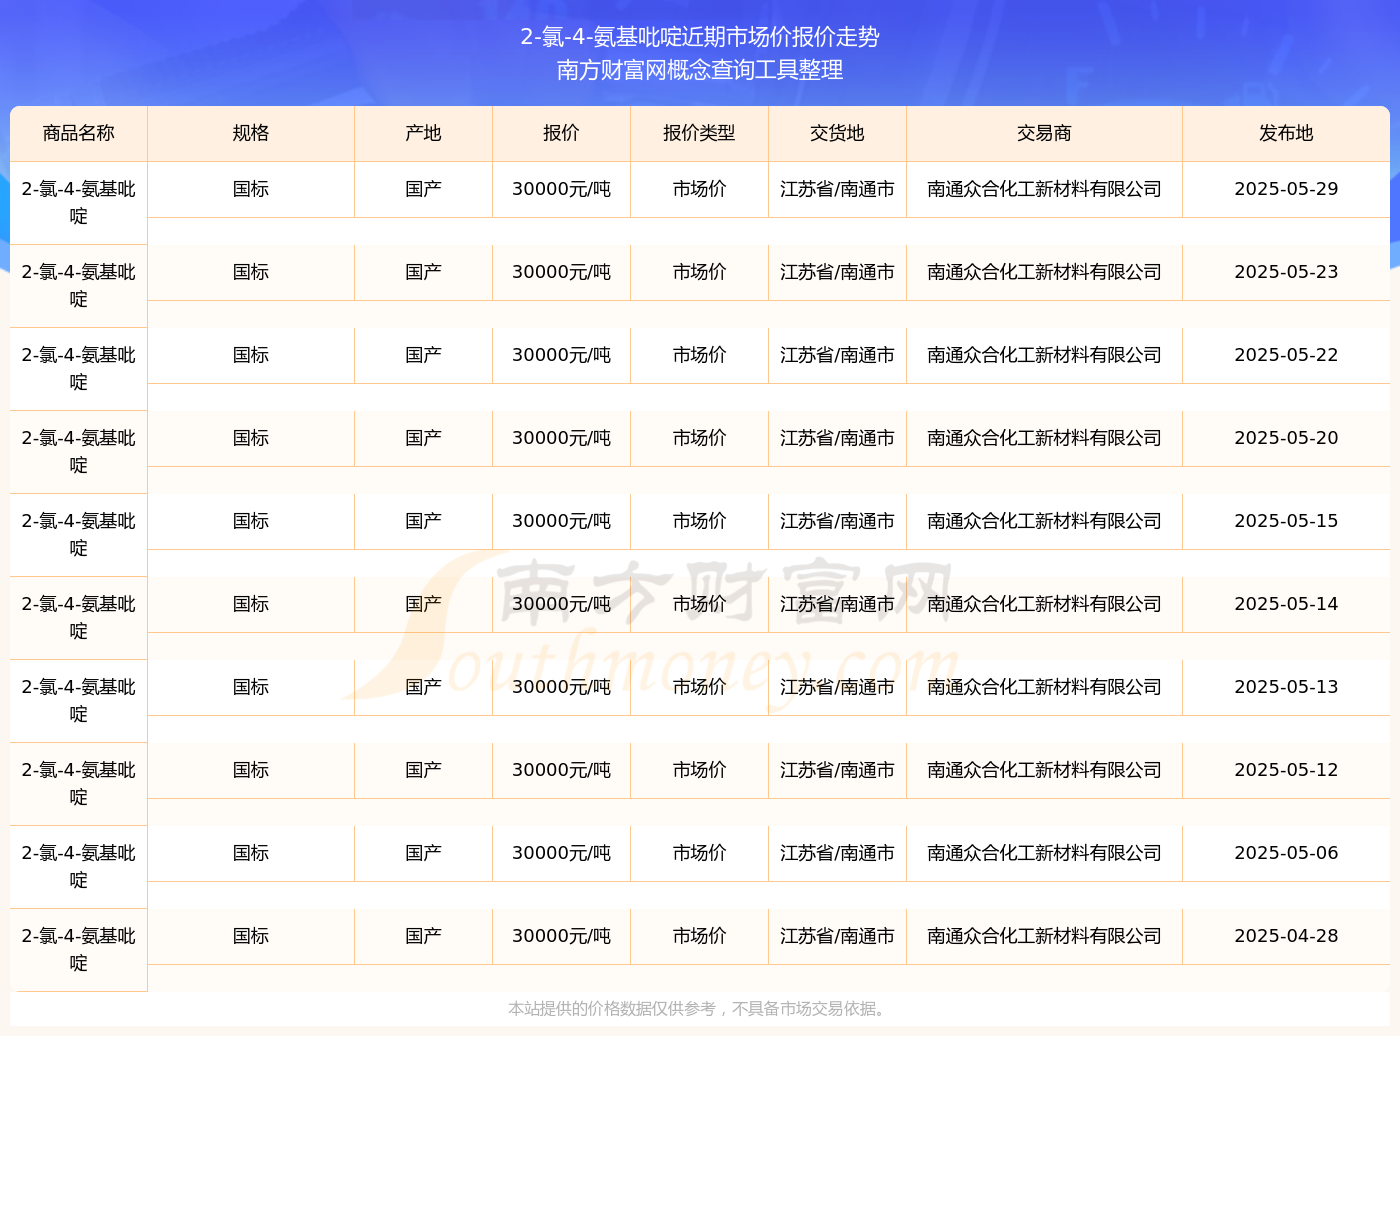This screenshot has width=1400, height=1205.
Task: Click the price 30000元/吨 in 2025-05-23 row
Action: click(x=561, y=272)
